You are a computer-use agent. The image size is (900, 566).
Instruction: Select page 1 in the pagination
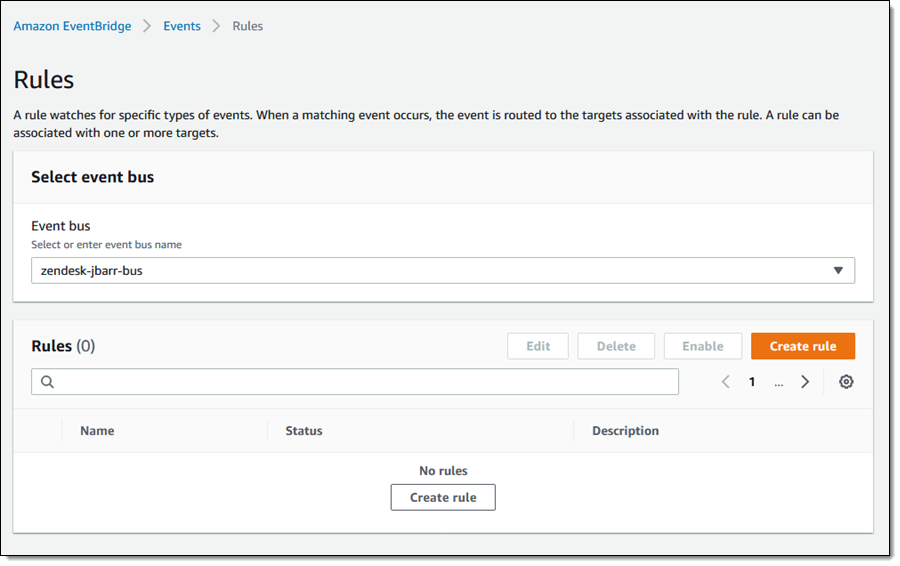point(752,382)
